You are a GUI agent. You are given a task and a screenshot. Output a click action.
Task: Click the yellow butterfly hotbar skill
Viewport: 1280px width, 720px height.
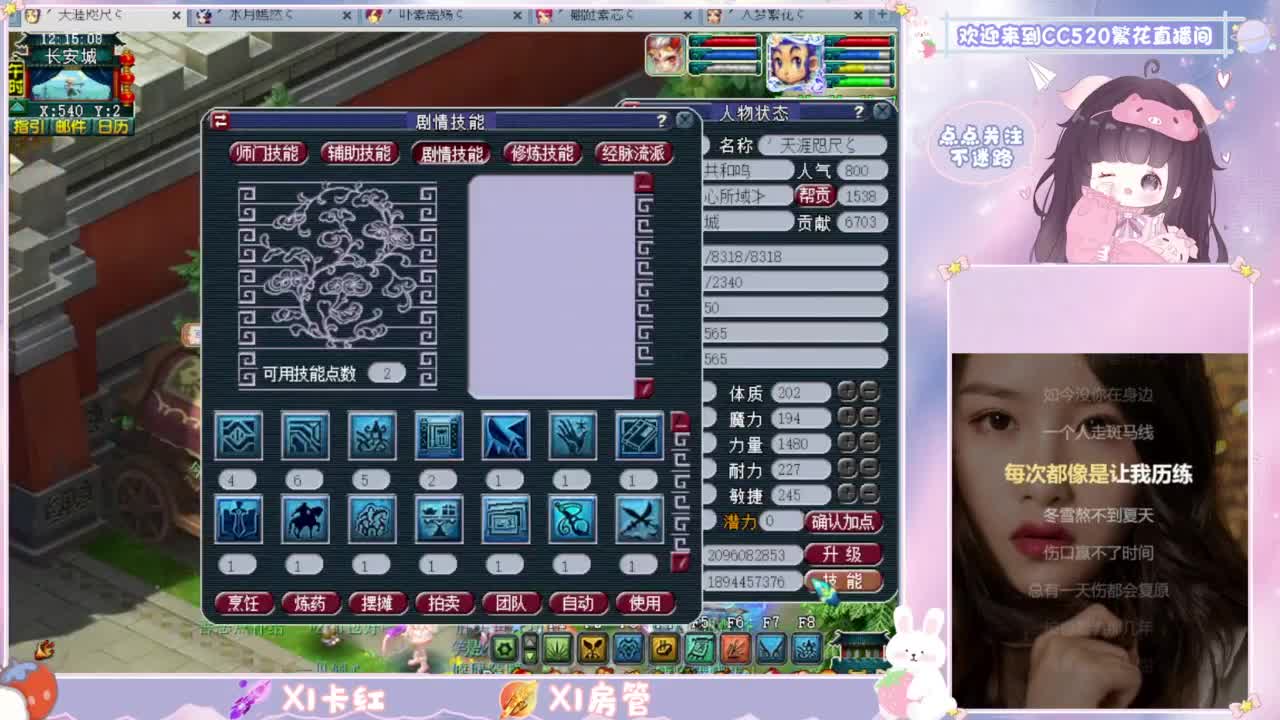tap(593, 649)
